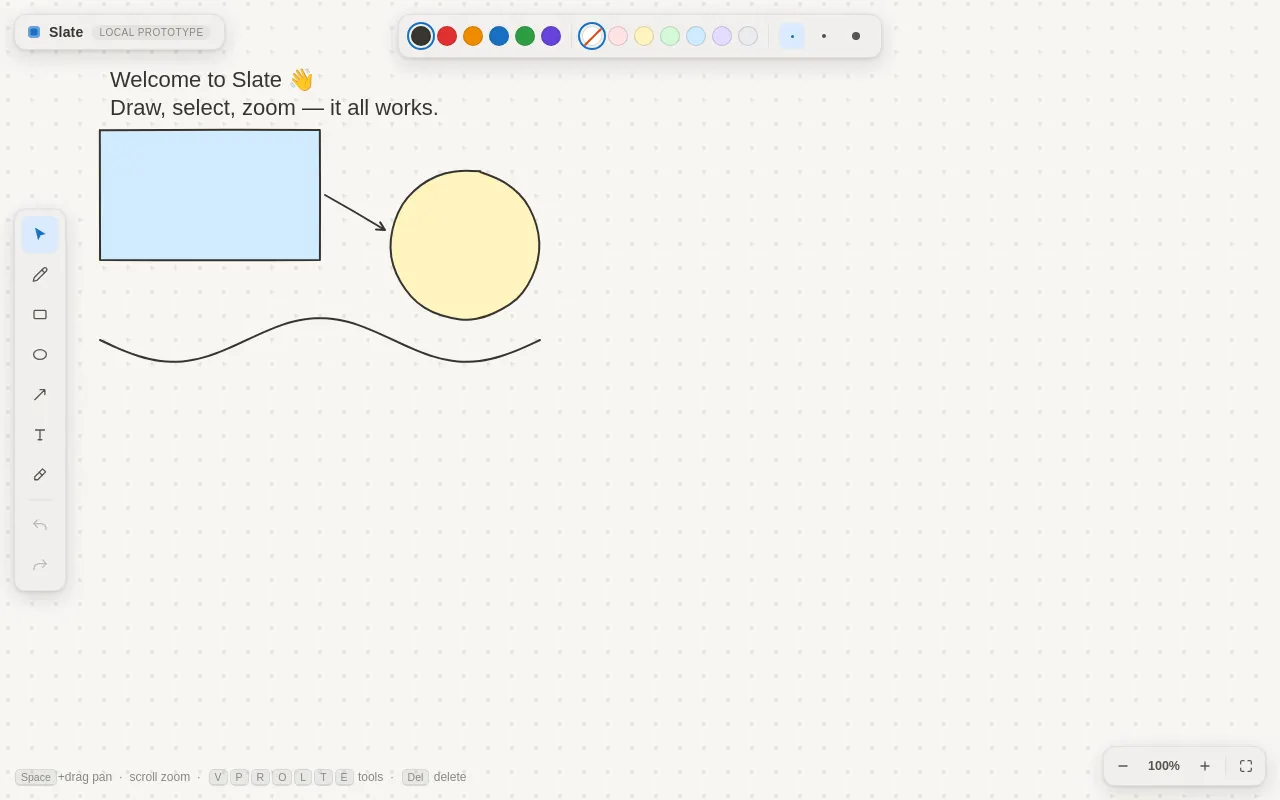Click the V key hint
The height and width of the screenshot is (800, 1280).
tap(218, 777)
